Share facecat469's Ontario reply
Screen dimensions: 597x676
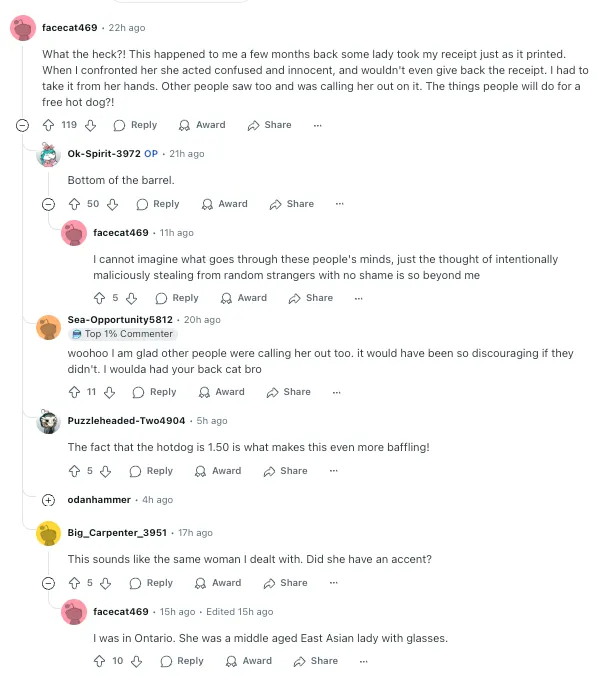point(316,661)
